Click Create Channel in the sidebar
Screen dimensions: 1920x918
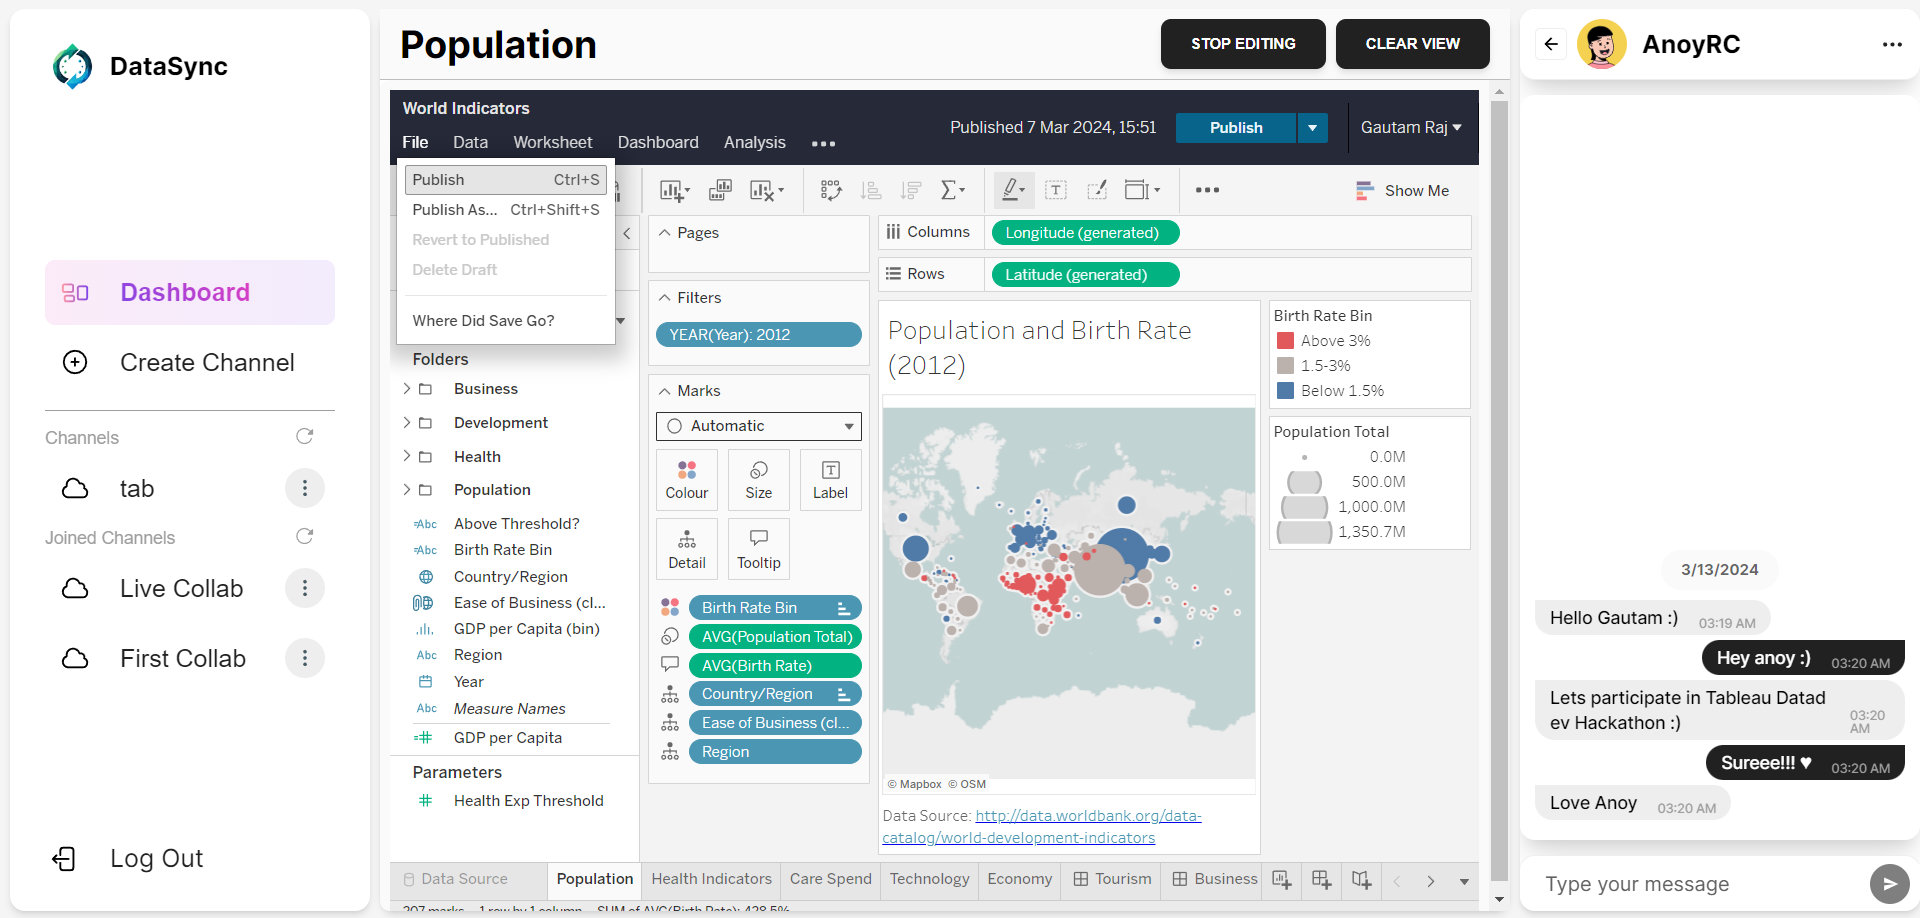tap(190, 362)
